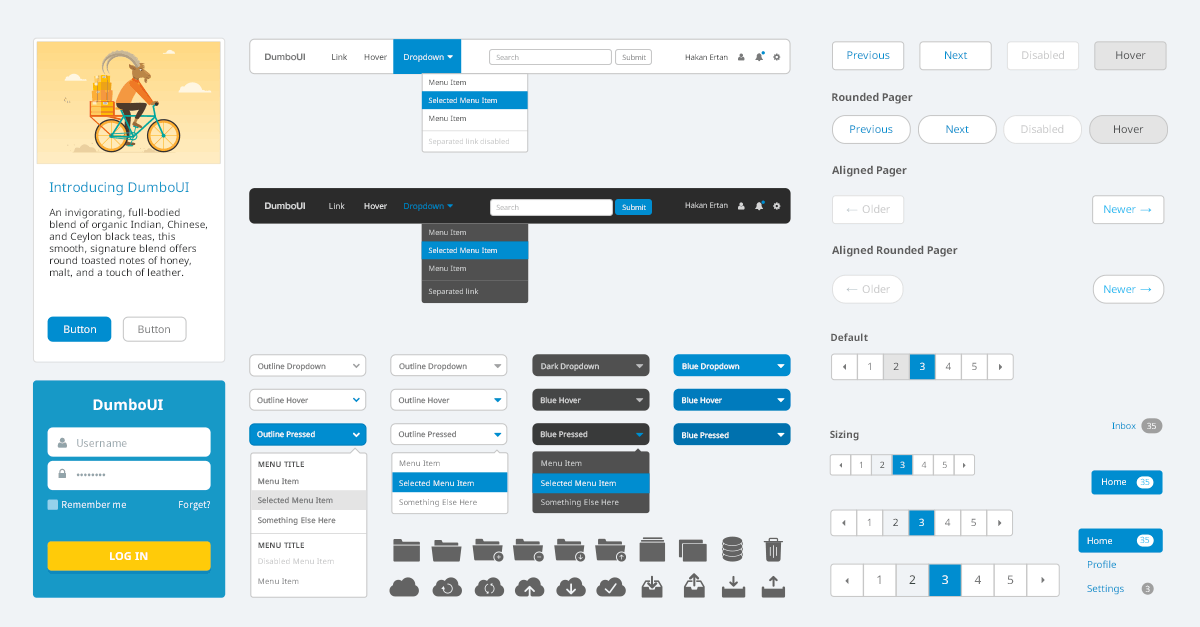
Task: Open the Profile tab under Home
Action: pos(1101,565)
